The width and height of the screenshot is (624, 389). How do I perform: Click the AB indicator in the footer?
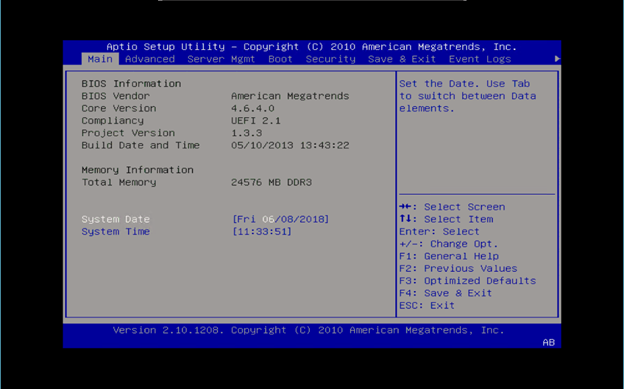[548, 342]
